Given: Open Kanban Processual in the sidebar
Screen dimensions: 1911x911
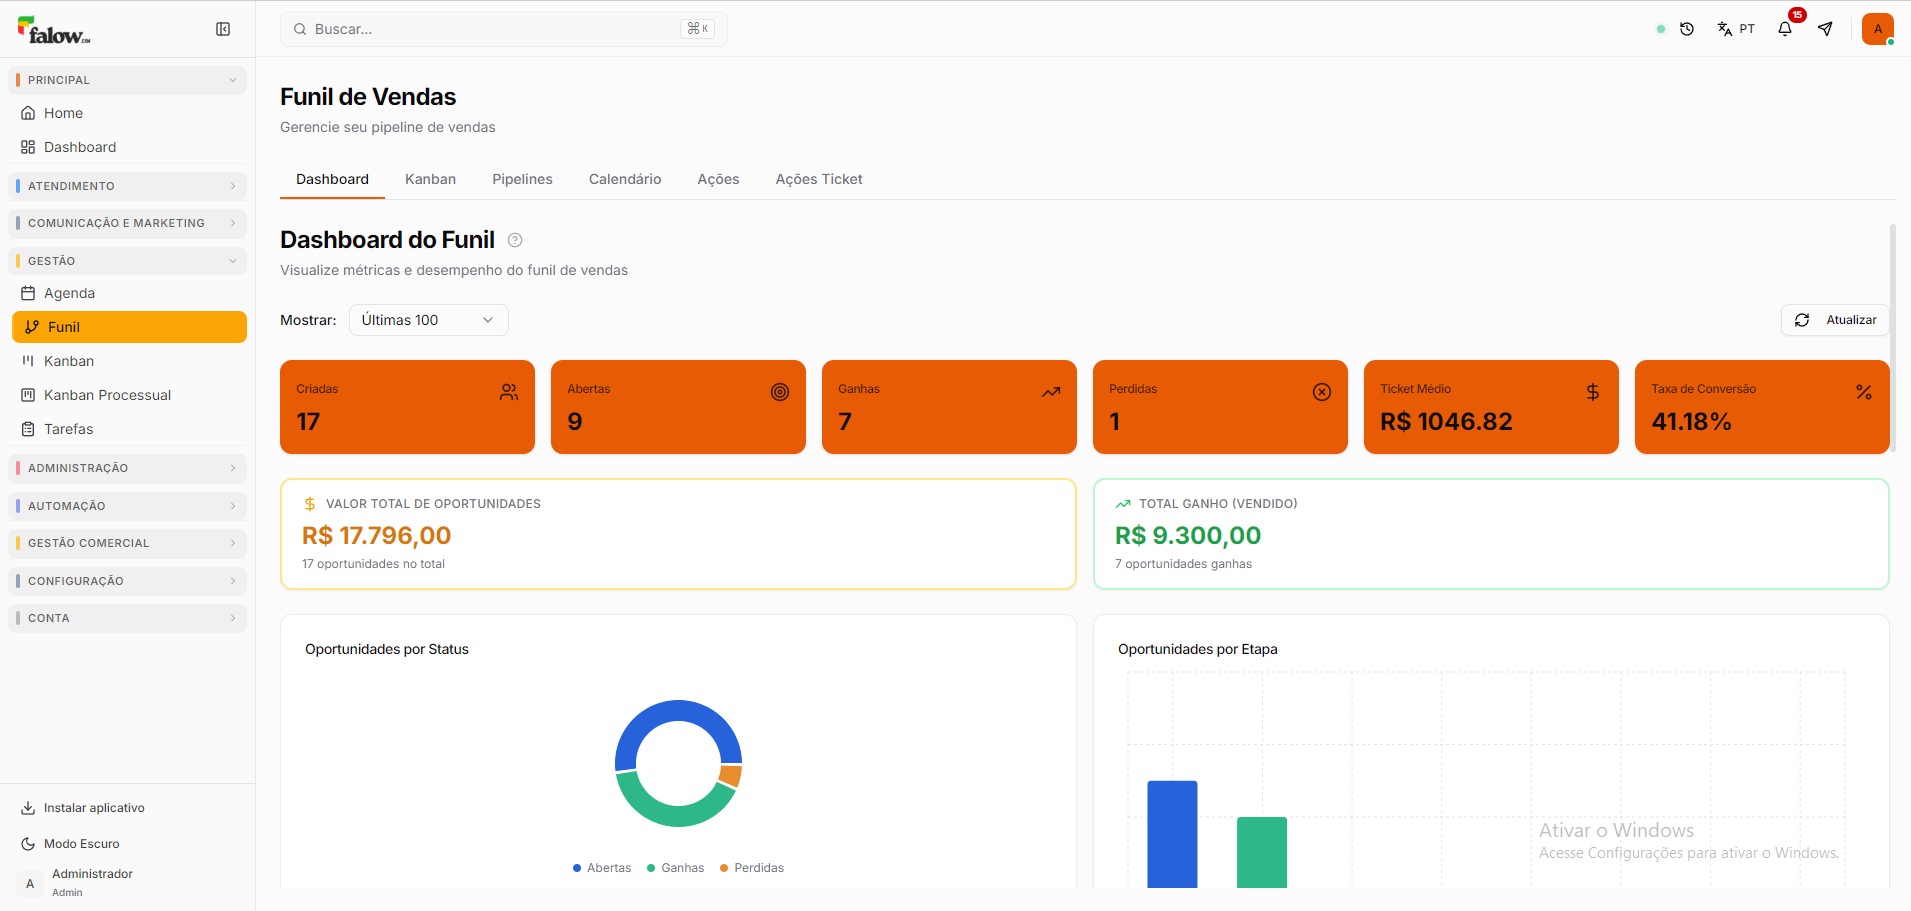Looking at the screenshot, I should pyautogui.click(x=128, y=395).
